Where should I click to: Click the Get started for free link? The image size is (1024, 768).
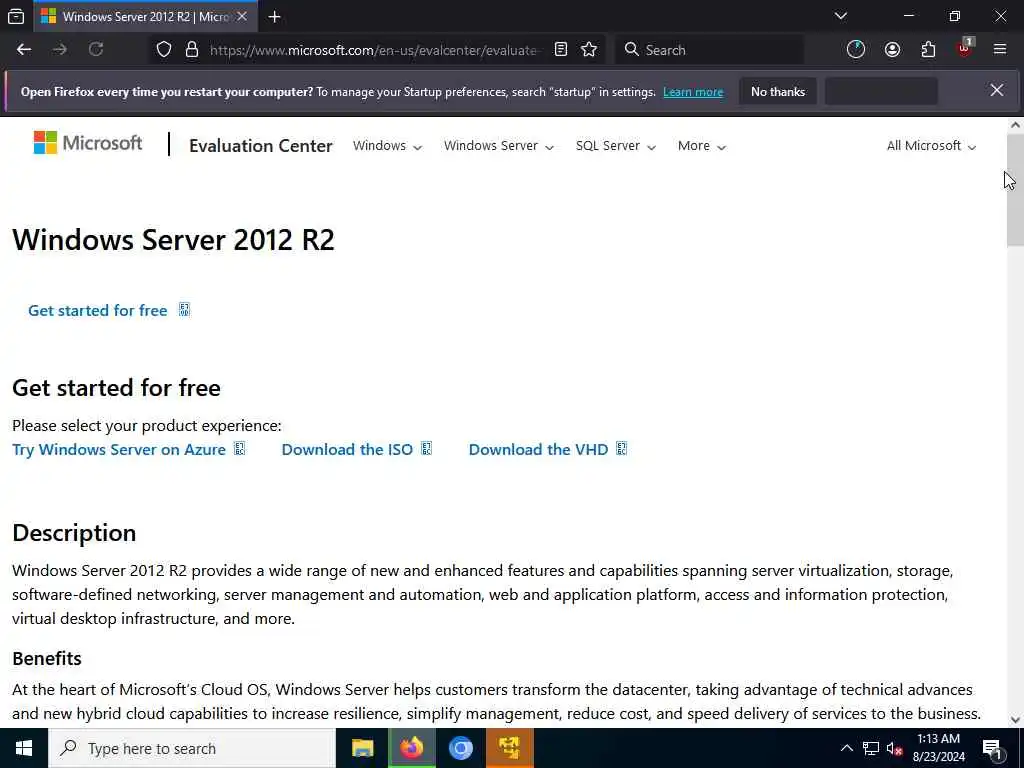108,310
